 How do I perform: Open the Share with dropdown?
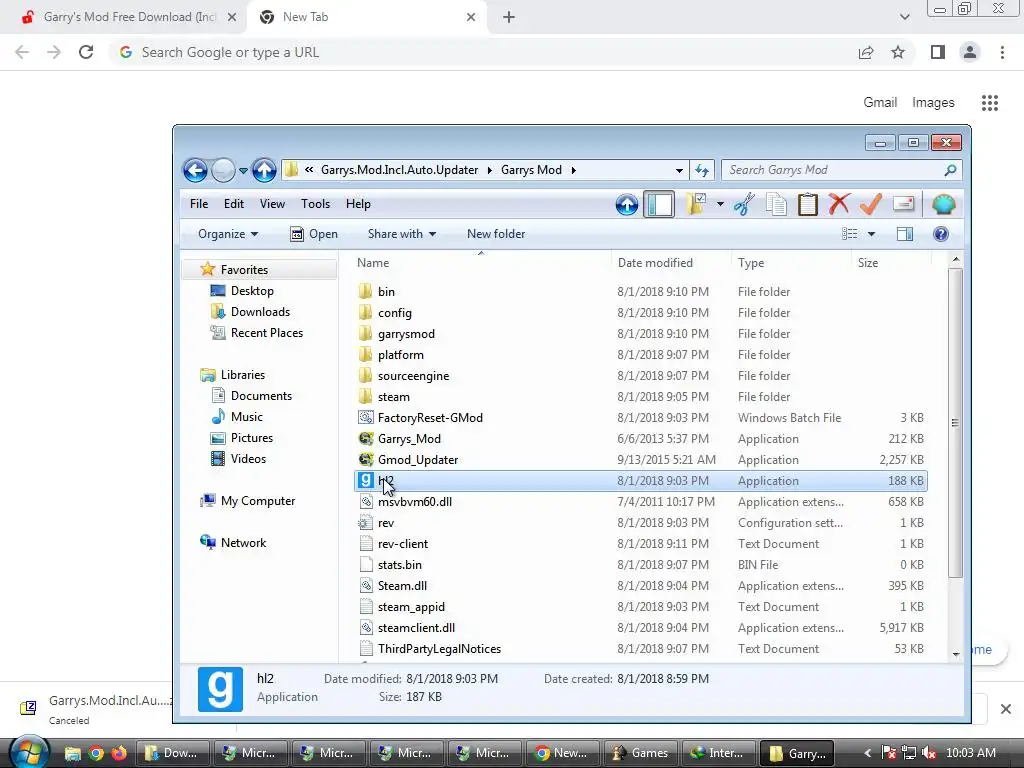coord(402,234)
